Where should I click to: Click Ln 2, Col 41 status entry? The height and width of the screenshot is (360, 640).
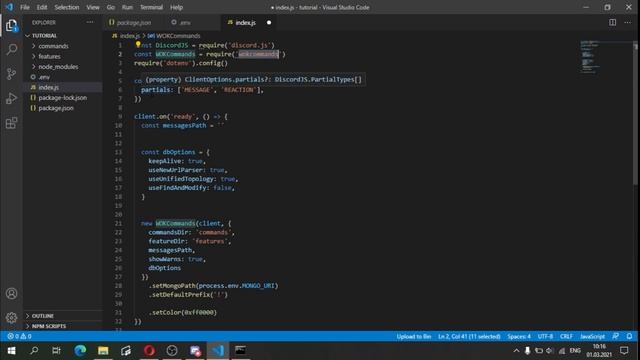469,336
